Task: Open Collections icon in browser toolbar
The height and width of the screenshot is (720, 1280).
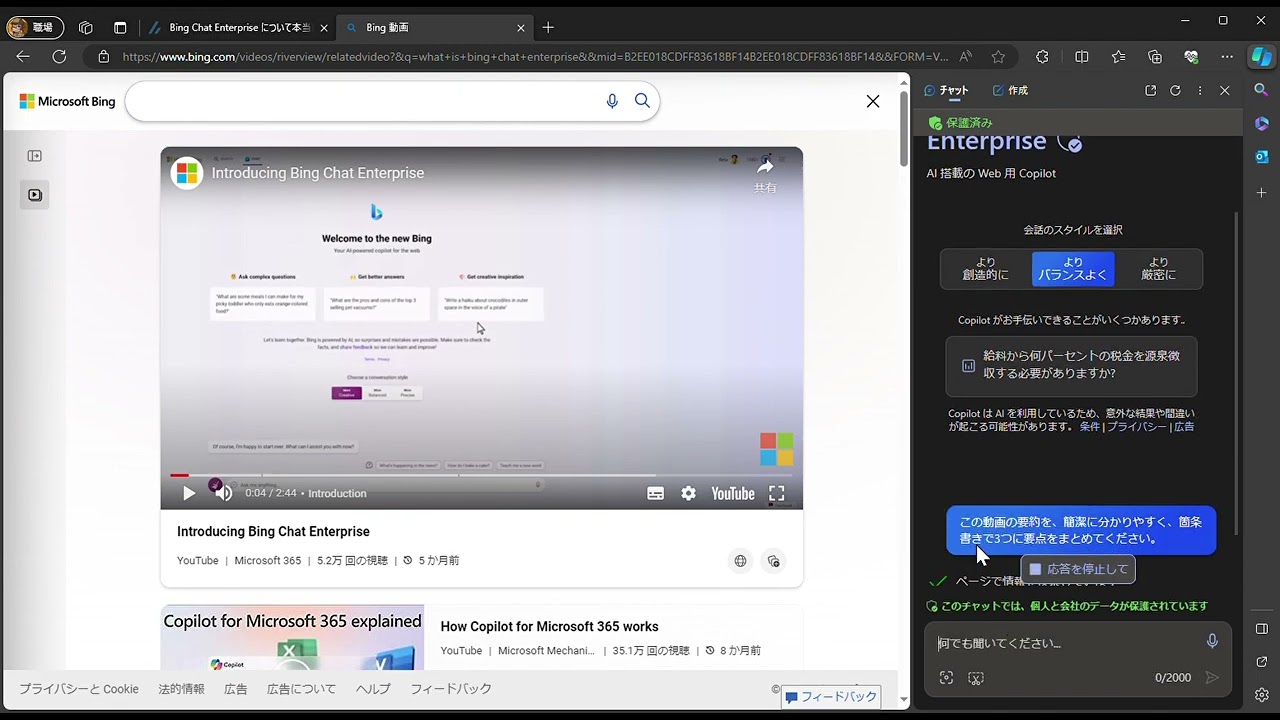Action: [1155, 57]
